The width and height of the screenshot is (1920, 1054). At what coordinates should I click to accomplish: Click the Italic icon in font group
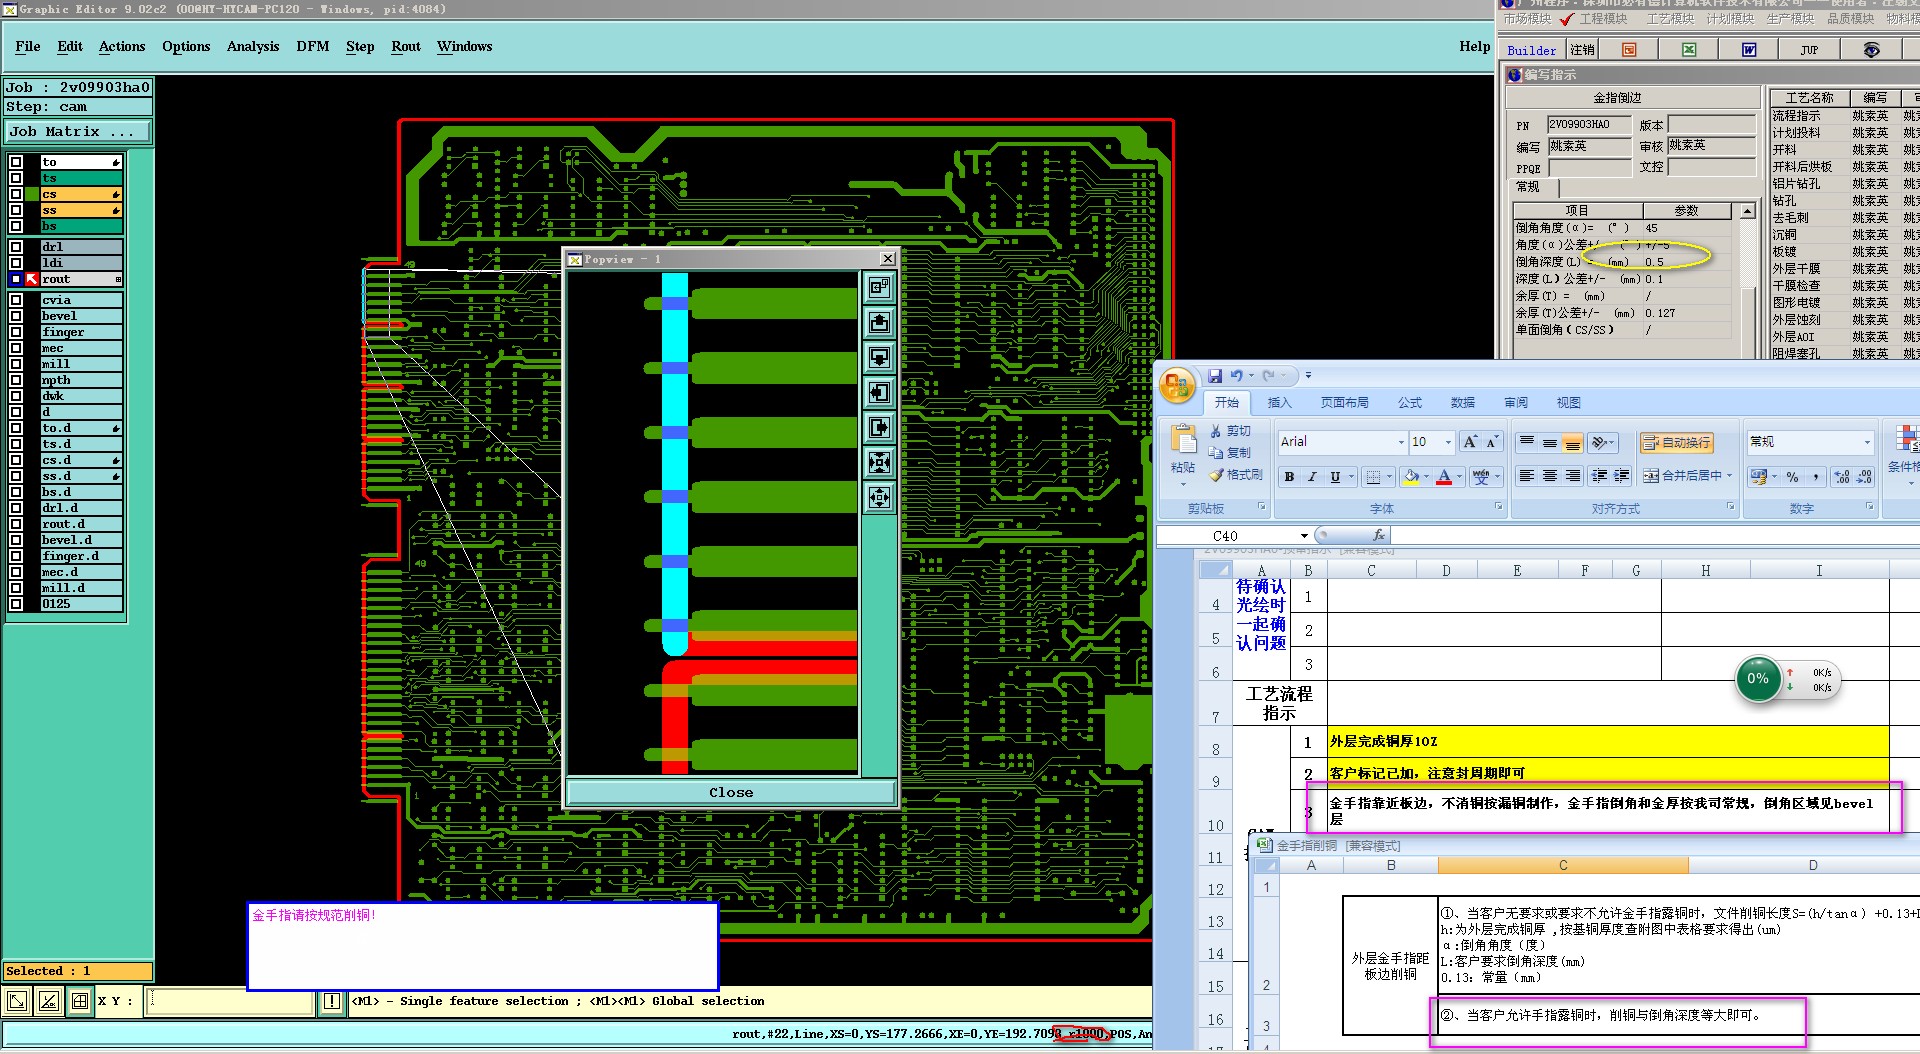pos(1312,477)
